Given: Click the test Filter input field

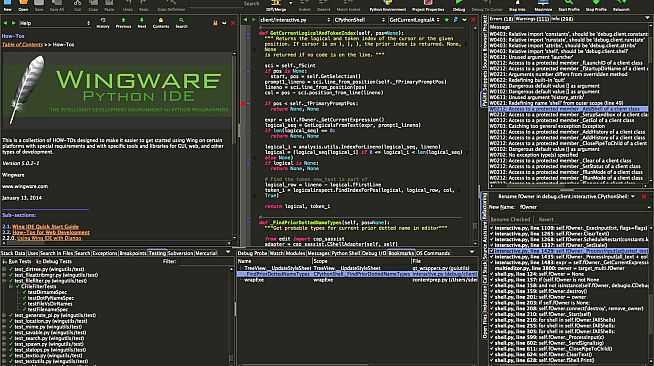Looking at the screenshot, I should tap(205, 261).
